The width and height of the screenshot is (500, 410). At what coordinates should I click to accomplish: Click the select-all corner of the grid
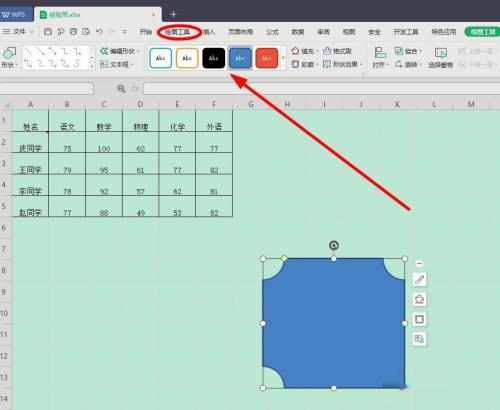6,105
